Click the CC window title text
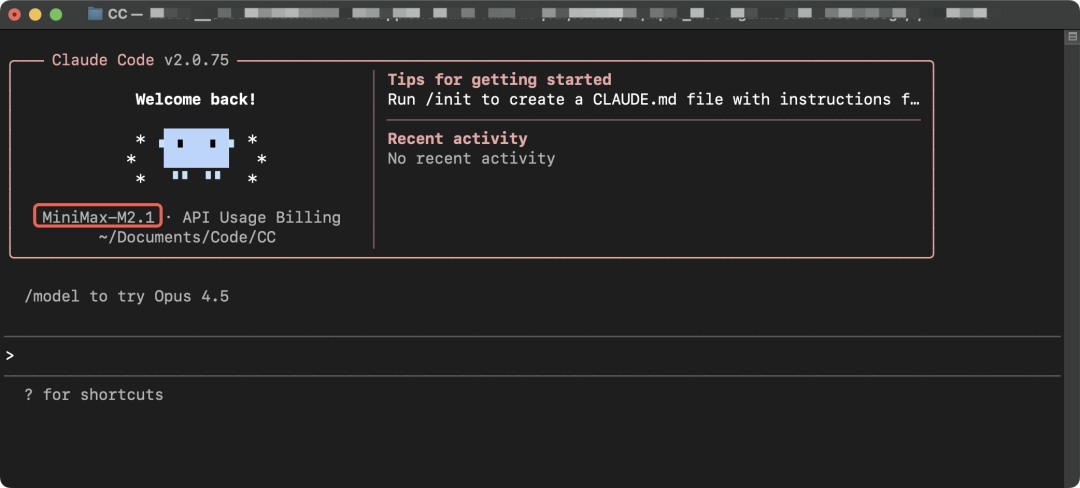 (117, 14)
